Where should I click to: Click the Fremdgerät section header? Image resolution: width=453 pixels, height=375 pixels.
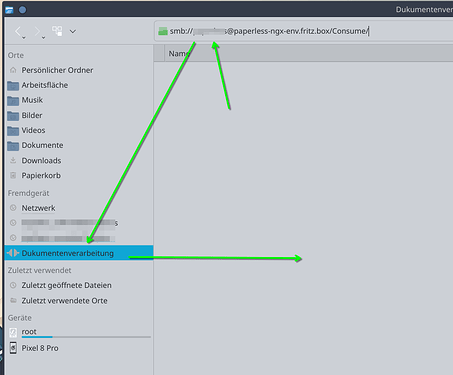coord(28,193)
